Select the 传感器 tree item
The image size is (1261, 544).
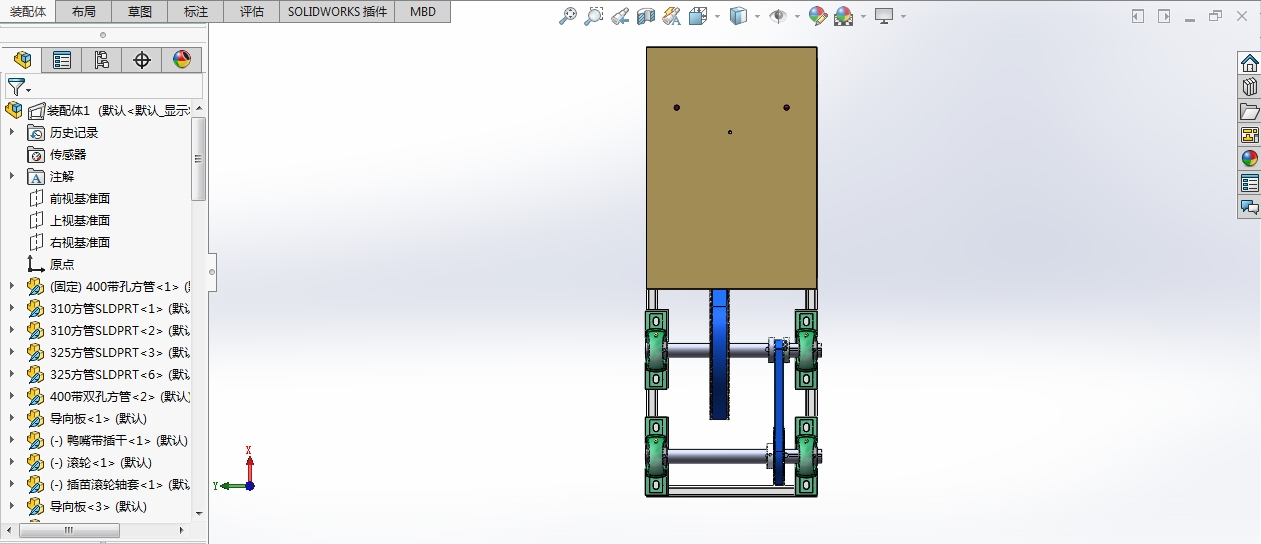pos(68,154)
